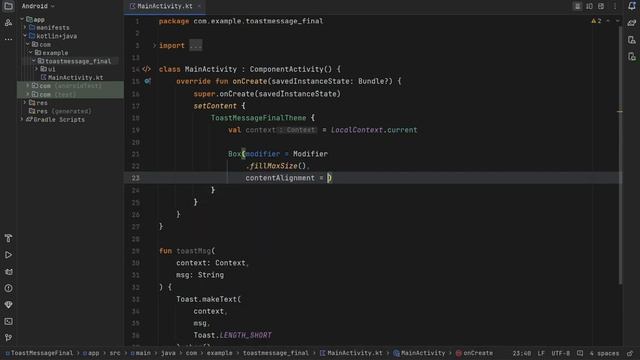This screenshot has width=640, height=360.
Task: Click the app breadcrumb
Action: point(91,353)
